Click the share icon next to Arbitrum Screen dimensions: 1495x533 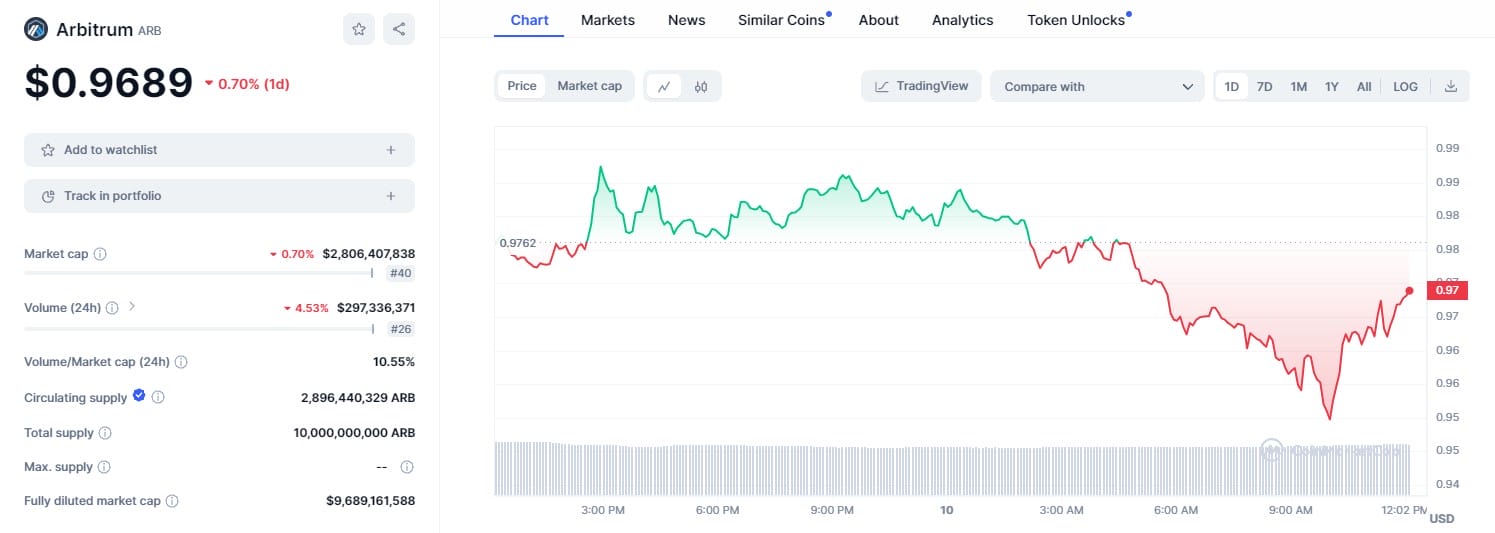(x=399, y=29)
